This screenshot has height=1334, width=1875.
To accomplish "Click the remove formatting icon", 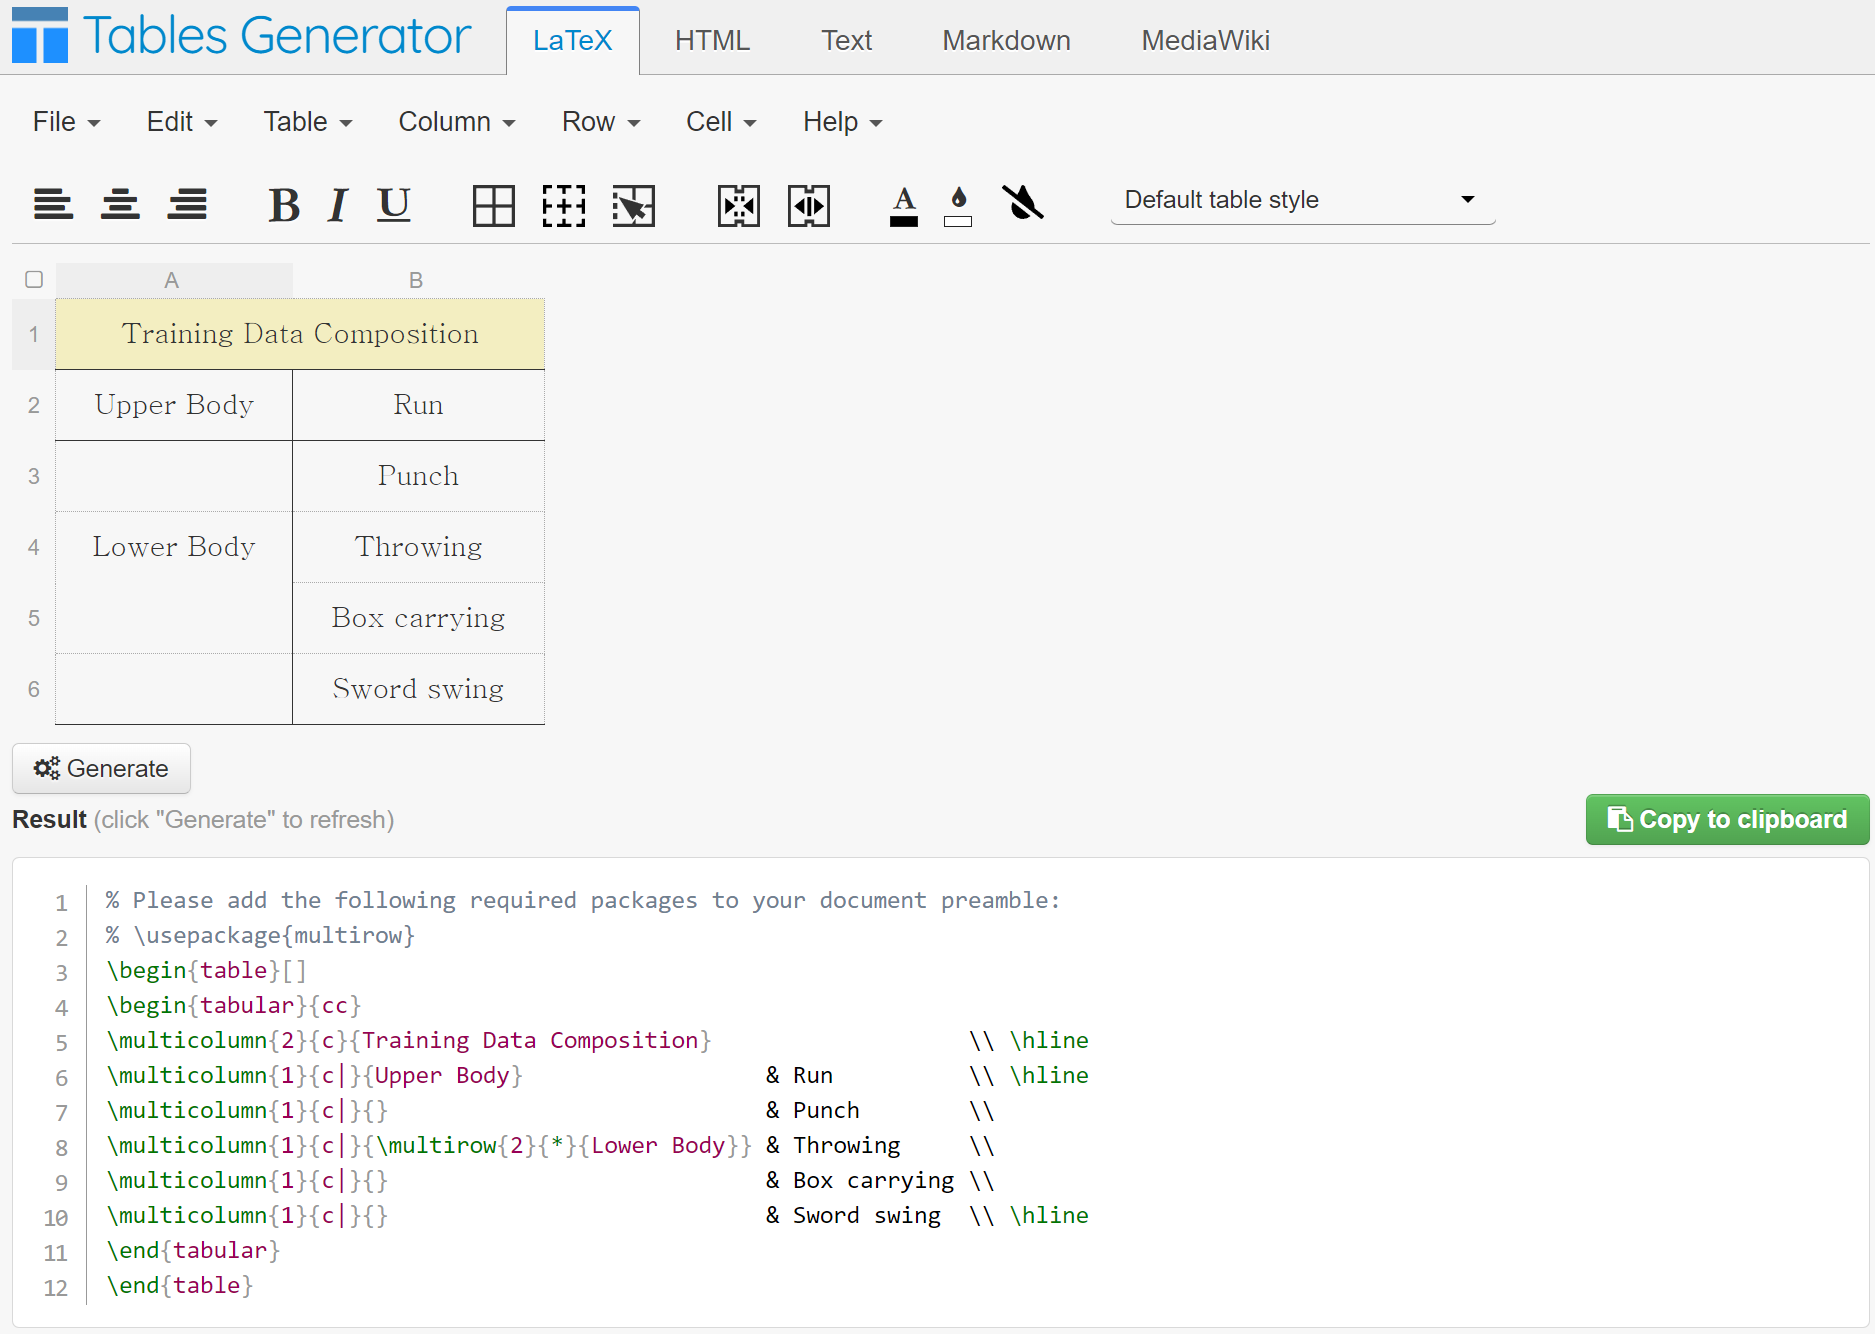I will (x=1023, y=203).
